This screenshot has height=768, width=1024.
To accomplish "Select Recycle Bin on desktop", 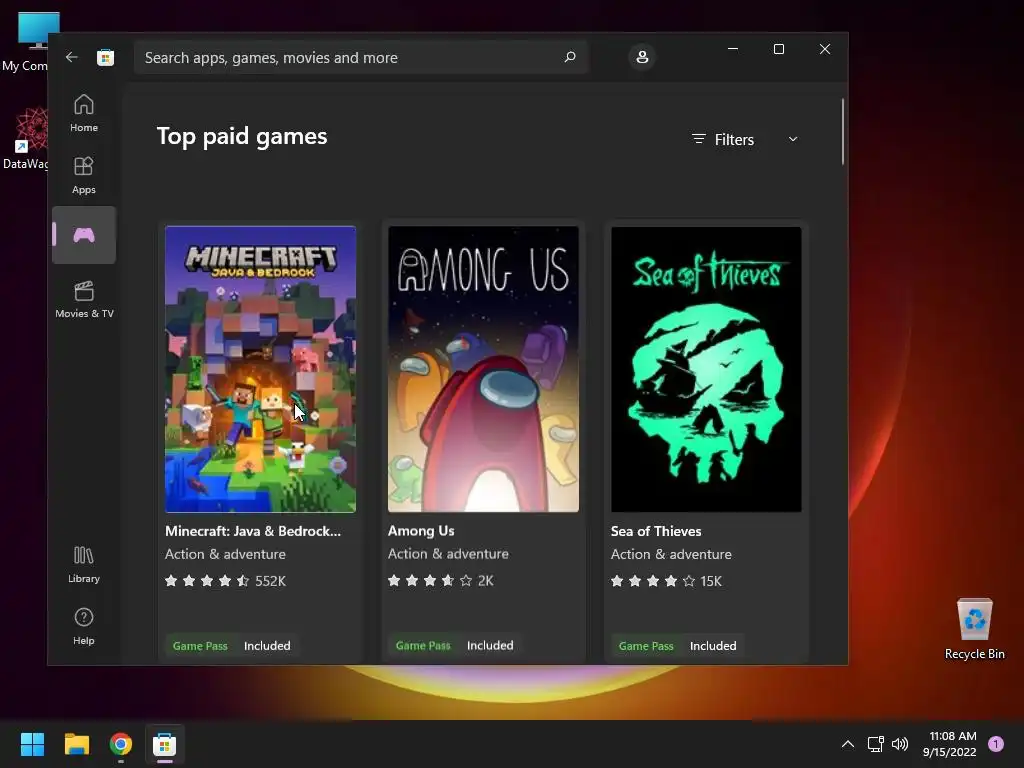I will tap(974, 629).
